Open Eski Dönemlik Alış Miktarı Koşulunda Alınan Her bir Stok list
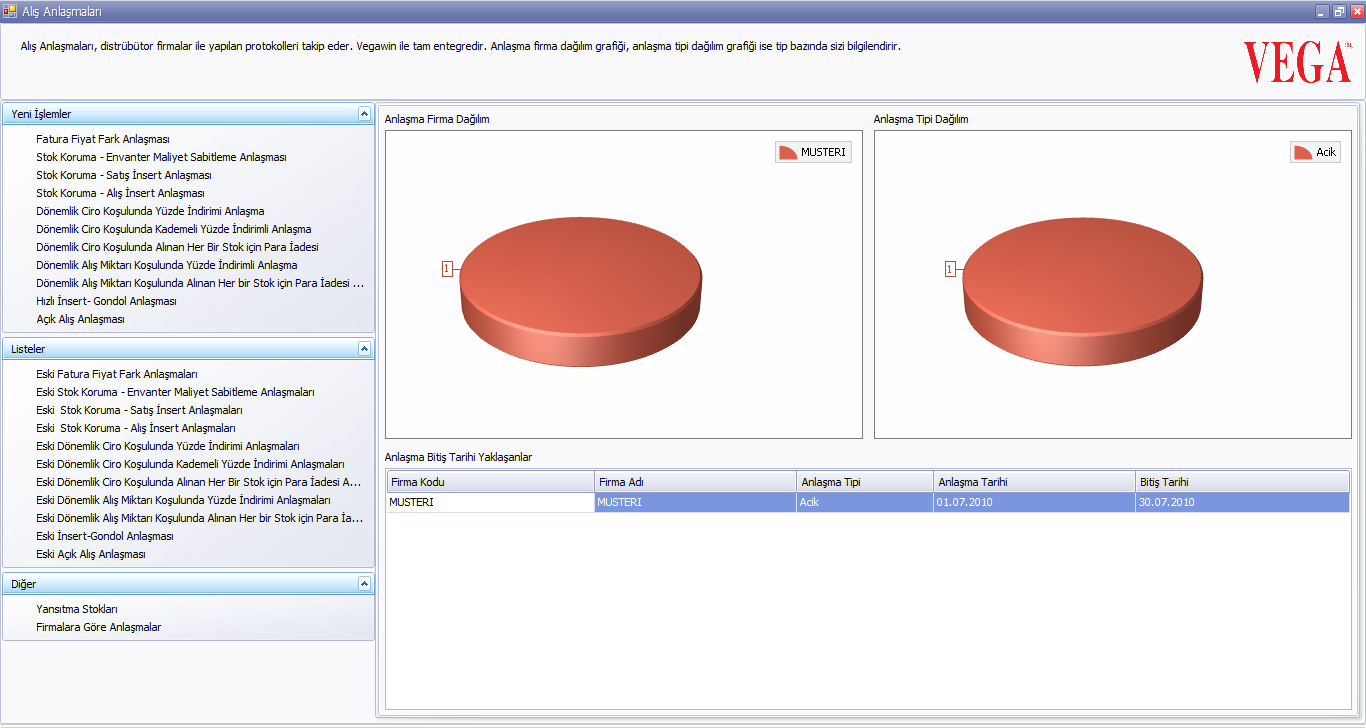Screen dimensions: 1366x728 [x=200, y=518]
